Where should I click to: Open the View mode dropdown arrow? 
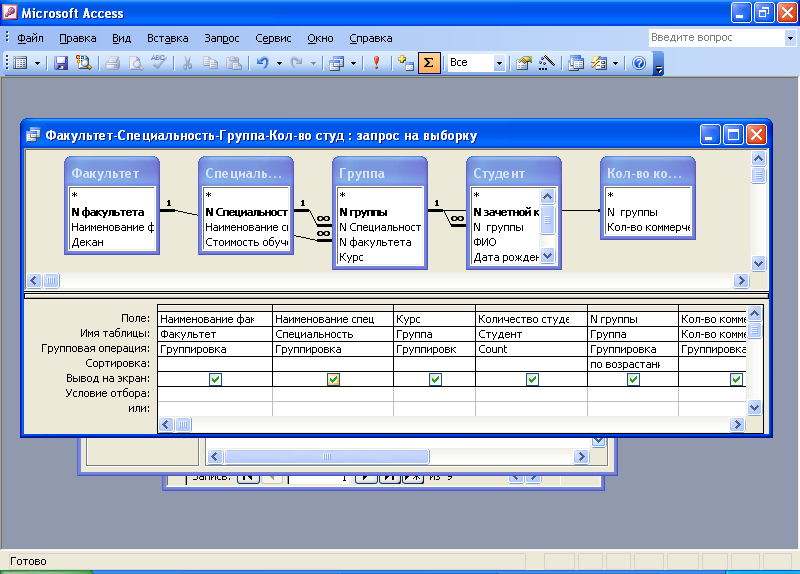click(37, 63)
